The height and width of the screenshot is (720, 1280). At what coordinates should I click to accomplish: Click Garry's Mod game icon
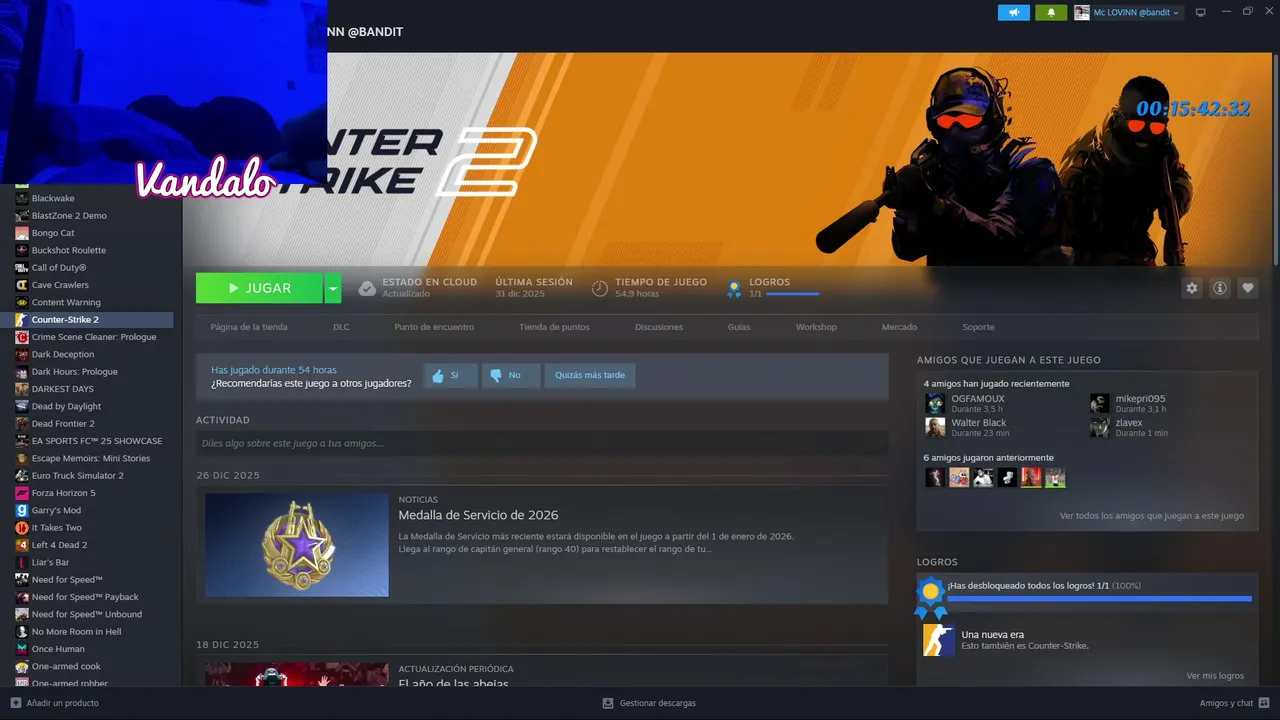(x=22, y=510)
